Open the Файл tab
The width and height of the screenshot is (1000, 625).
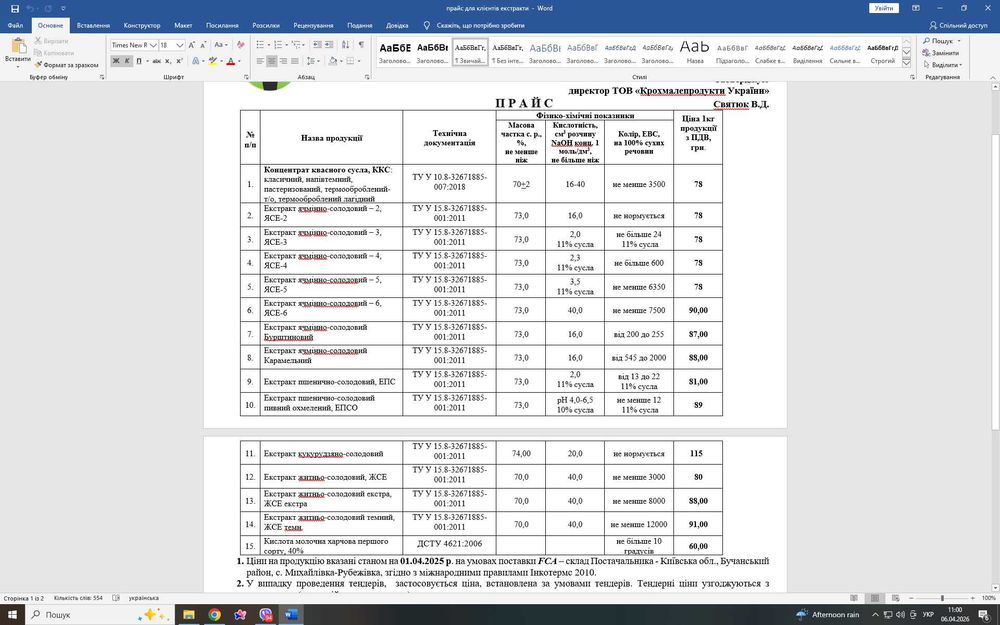point(15,26)
